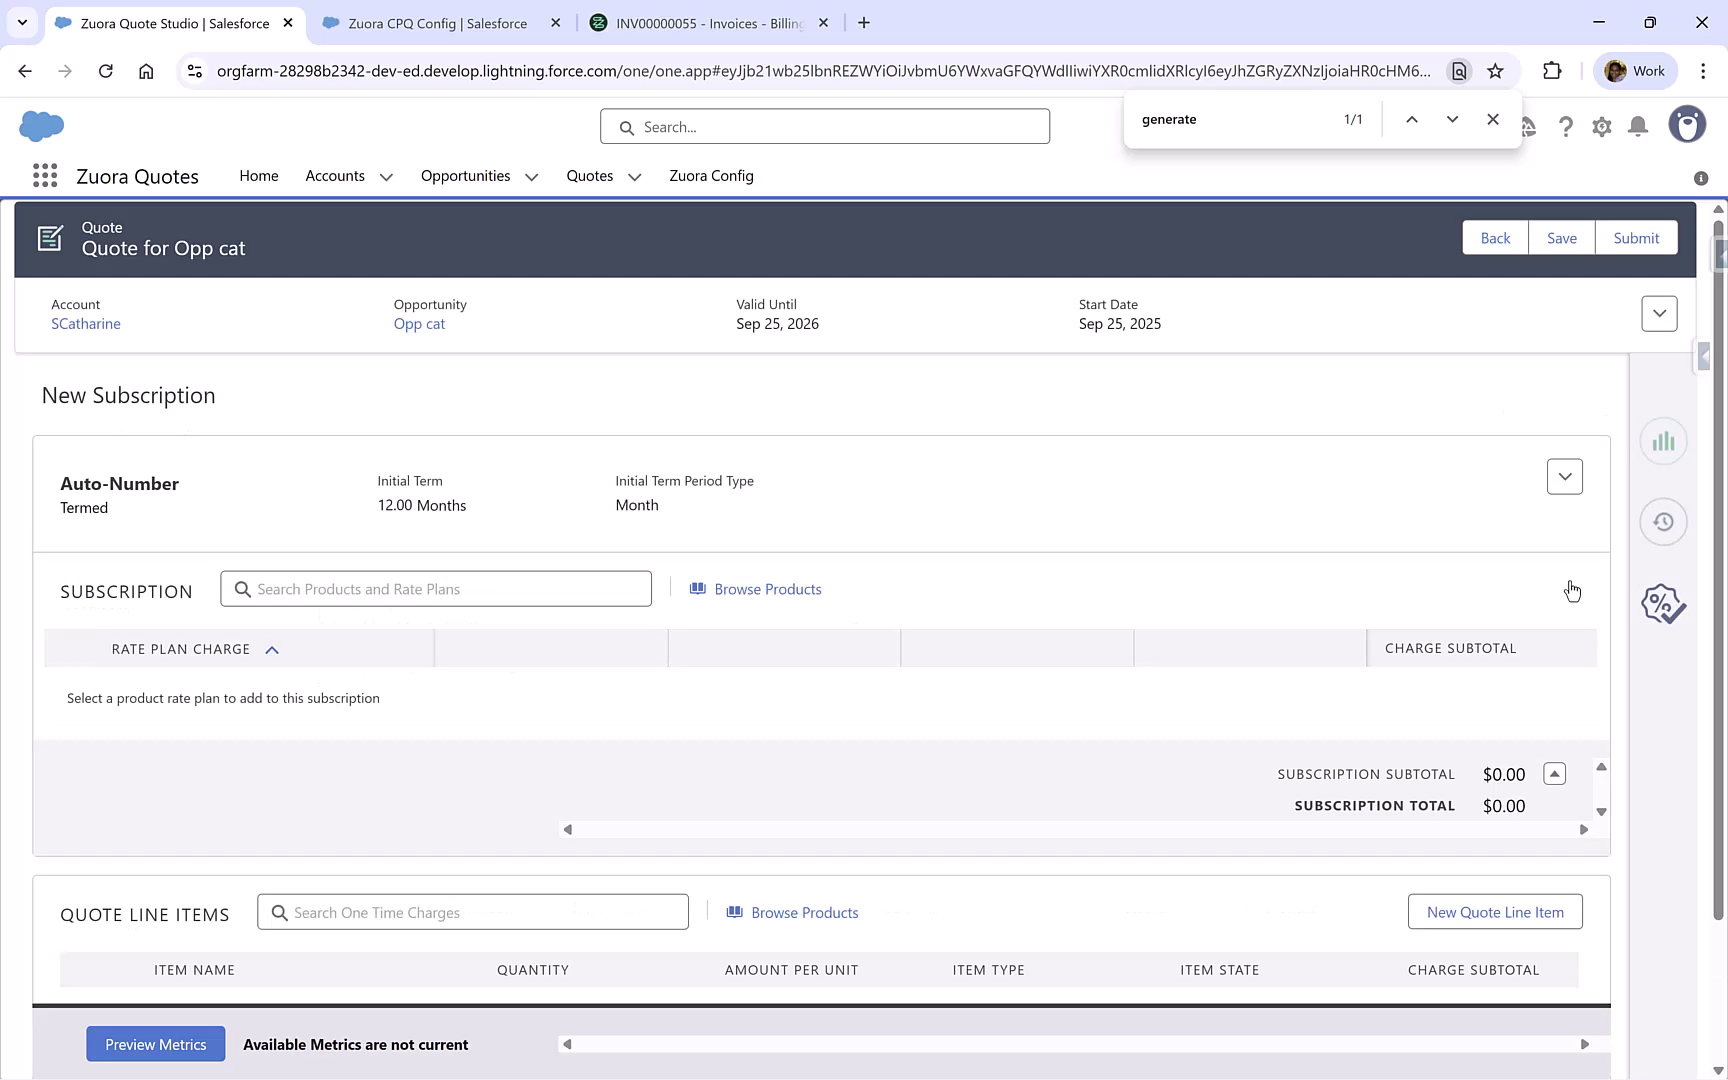Viewport: 1728px width, 1080px height.
Task: Switch to the Zuora CPQ Config browser tab
Action: [x=437, y=22]
